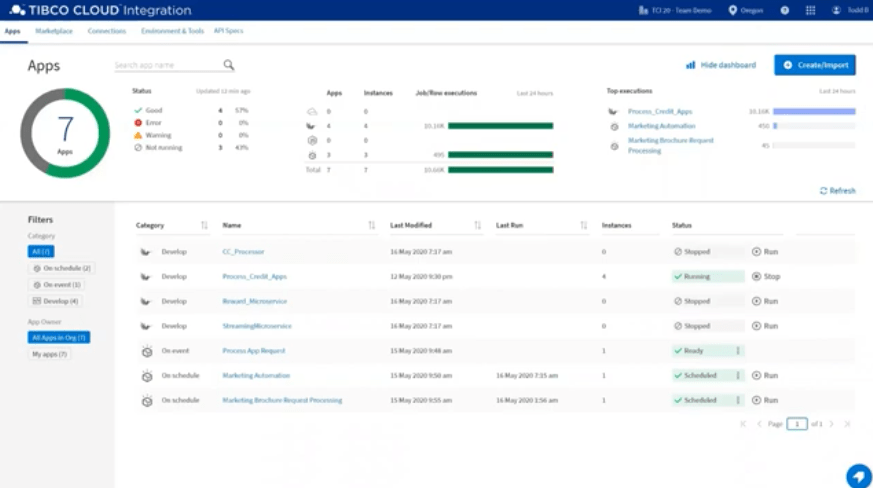Sort table by the Name column
Viewport: 873px width, 488px height.
point(371,225)
